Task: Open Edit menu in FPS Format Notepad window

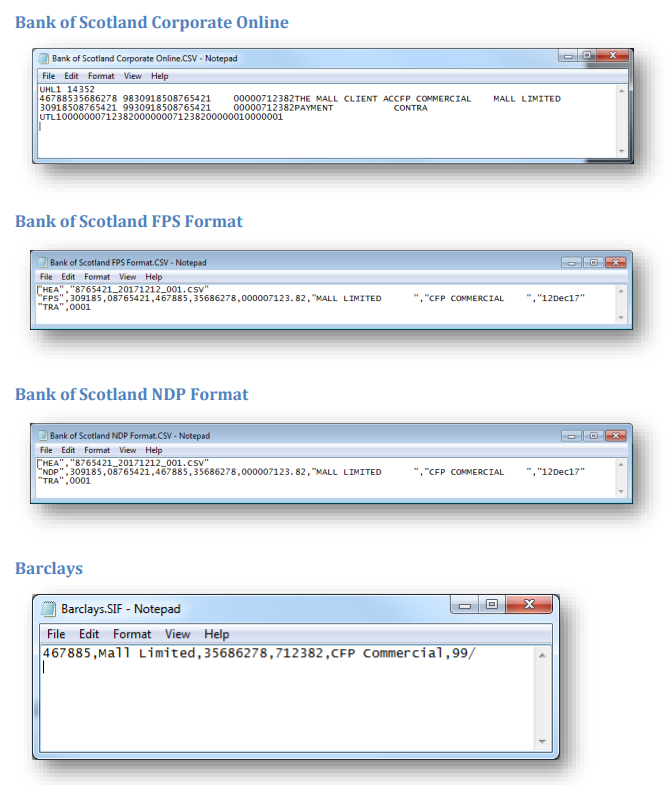Action: click(68, 277)
